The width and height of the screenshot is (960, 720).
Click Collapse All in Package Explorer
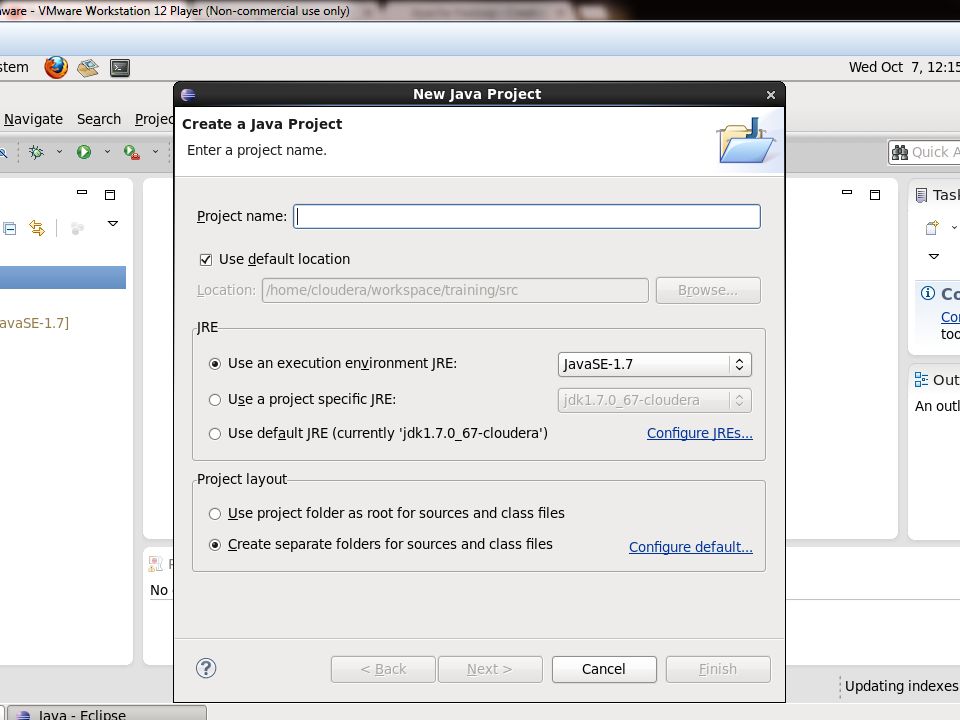pos(9,228)
